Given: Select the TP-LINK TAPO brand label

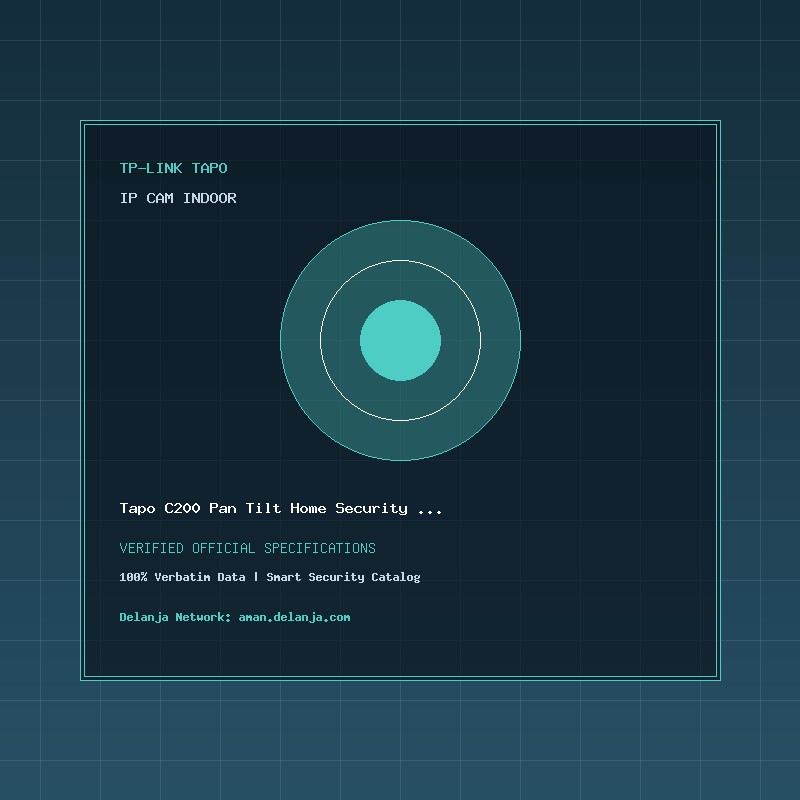Looking at the screenshot, I should [x=173, y=168].
